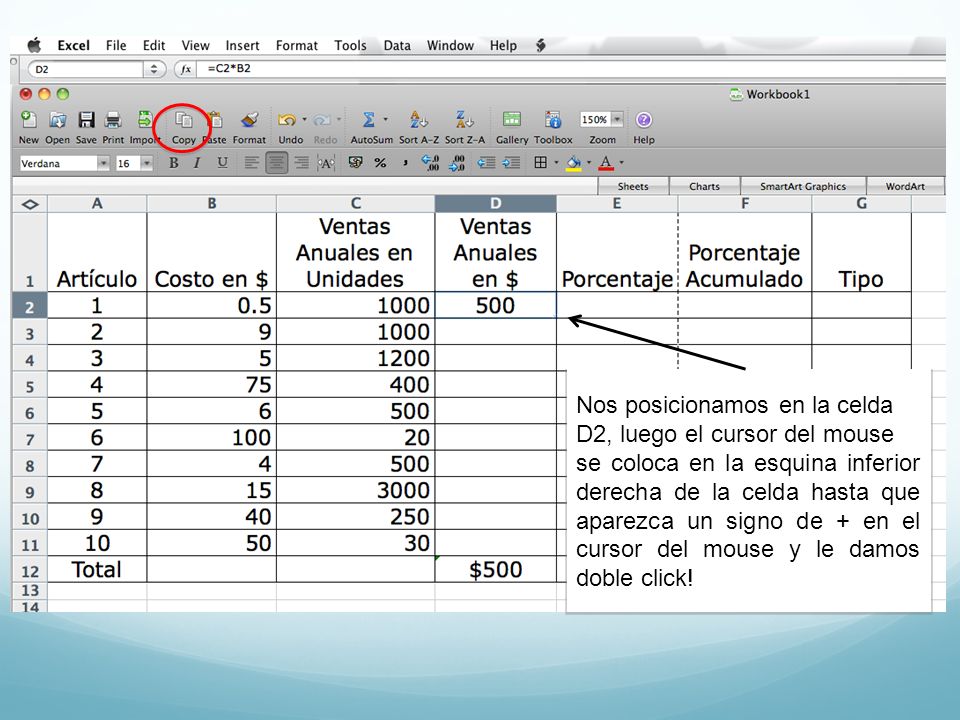This screenshot has height=720, width=960.
Task: Open the Verdana font name dropdown
Action: [103, 163]
